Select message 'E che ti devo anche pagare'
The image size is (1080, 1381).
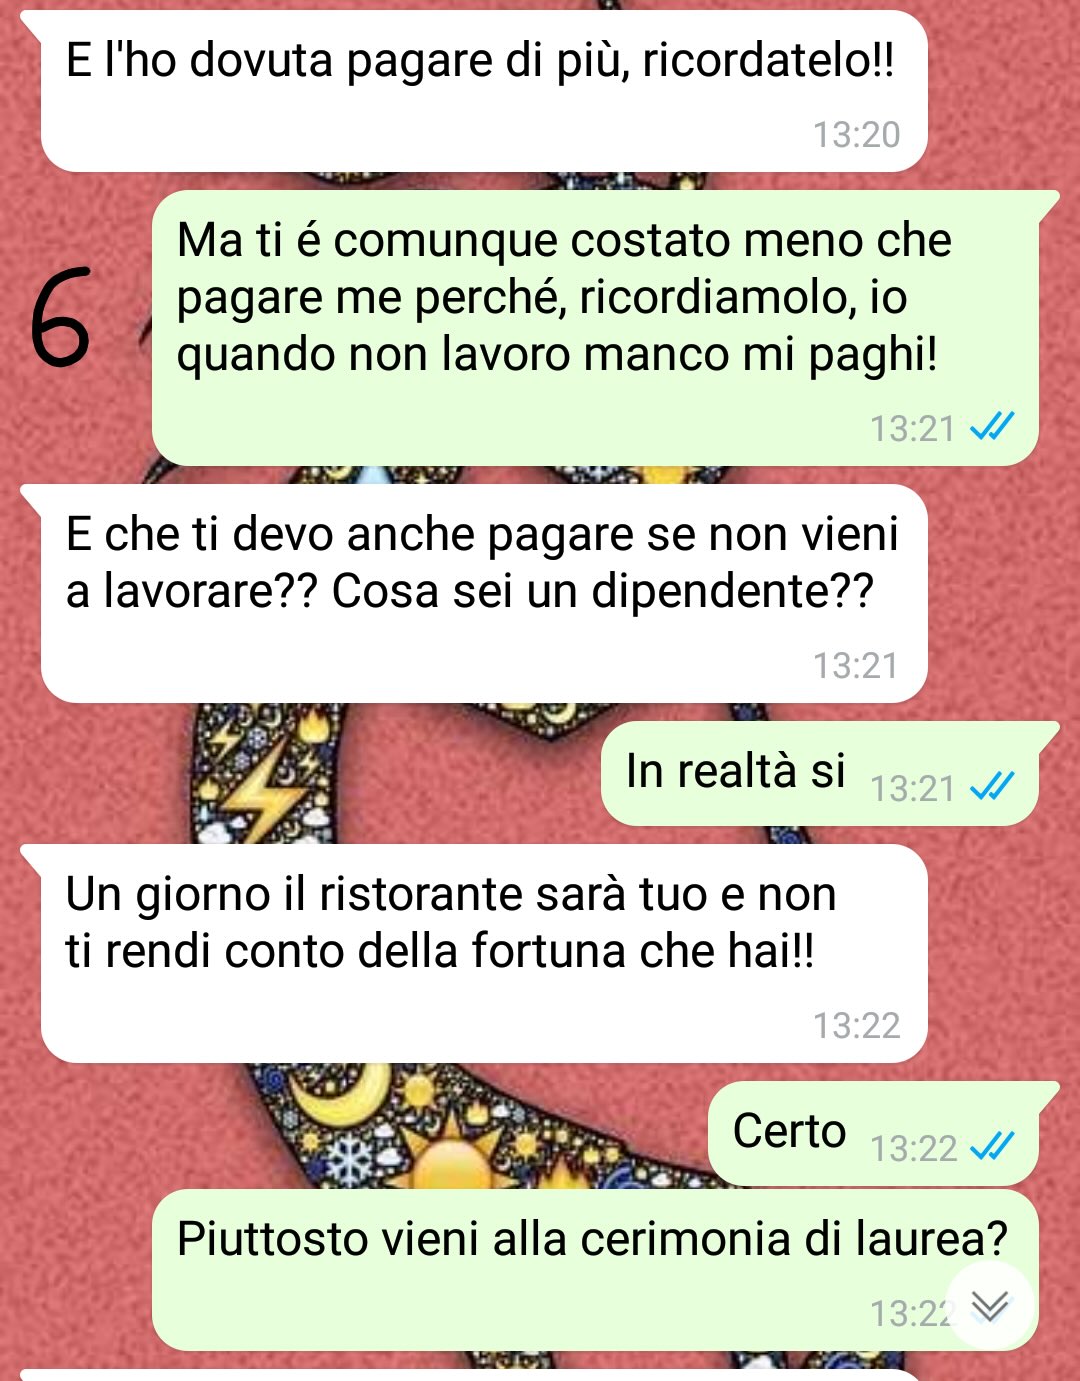pos(484,594)
